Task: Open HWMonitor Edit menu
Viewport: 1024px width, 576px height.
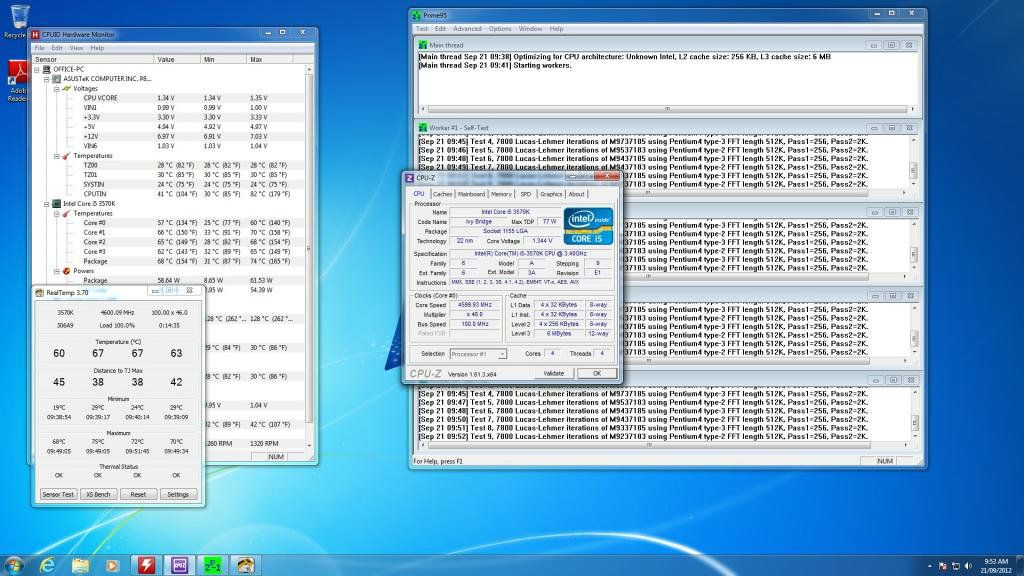Action: pyautogui.click(x=57, y=48)
